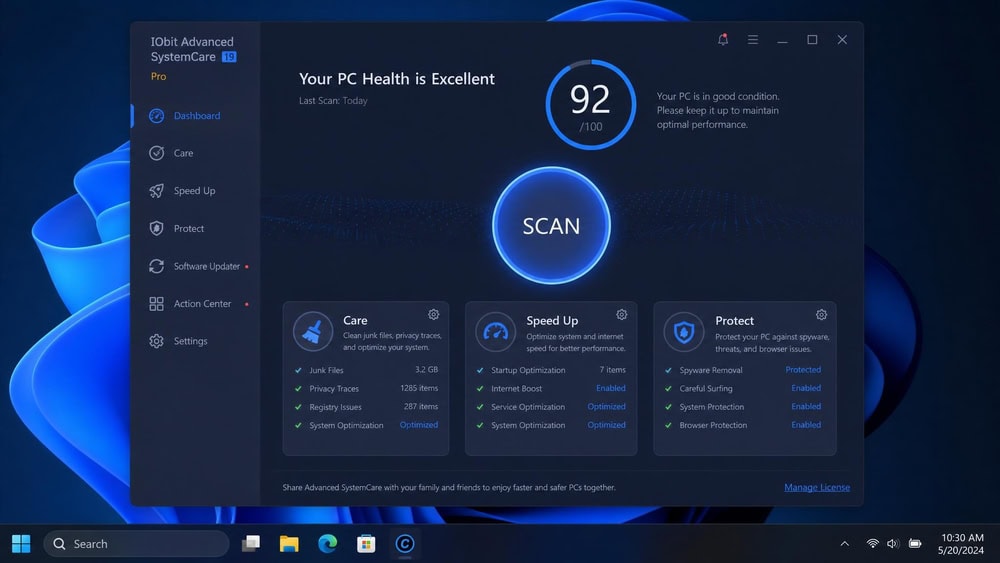1000x563 pixels.
Task: Open Action Center label
Action: coord(202,303)
